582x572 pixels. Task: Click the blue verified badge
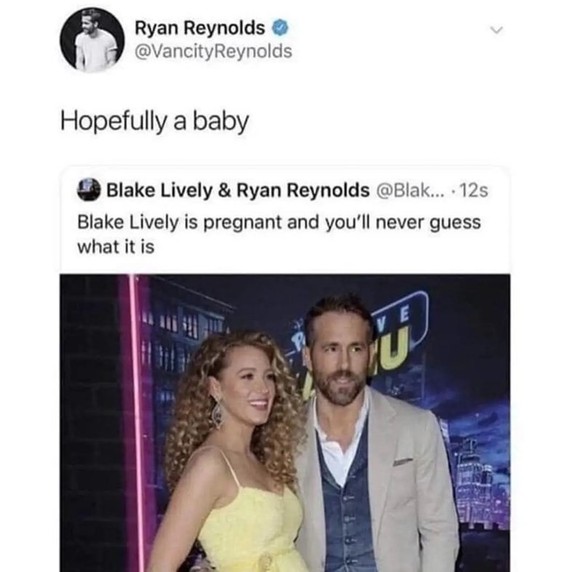(280, 28)
